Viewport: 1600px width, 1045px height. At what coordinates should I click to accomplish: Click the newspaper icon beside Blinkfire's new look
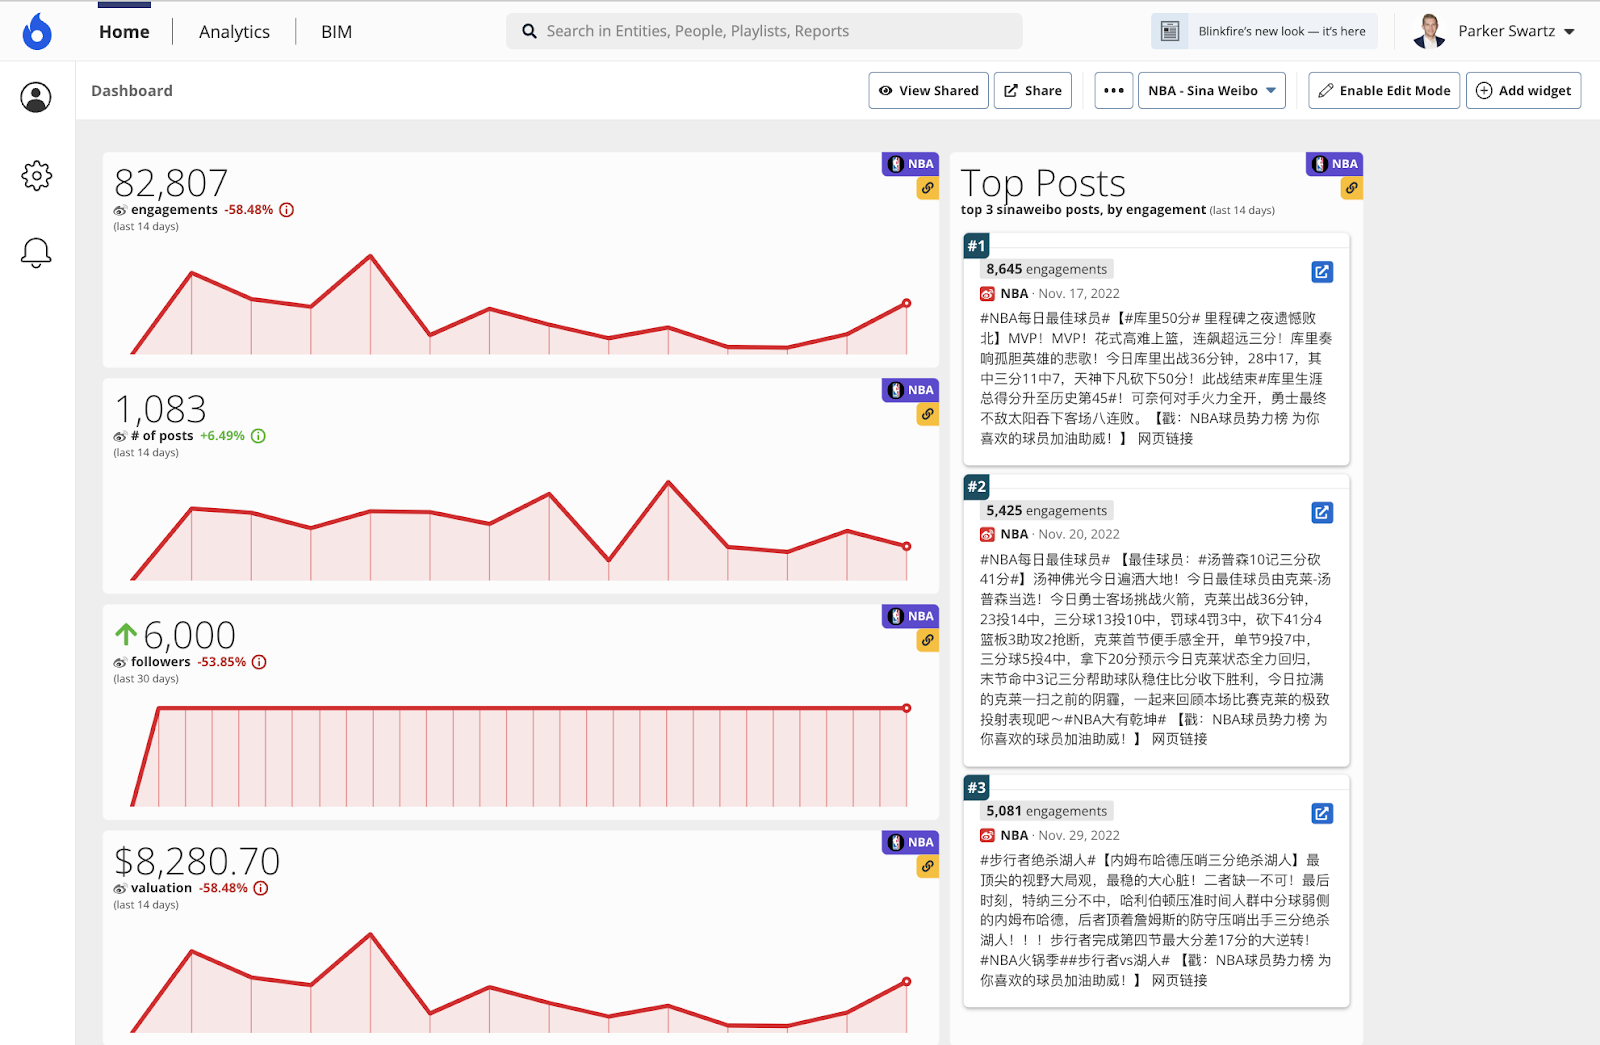tap(1169, 31)
